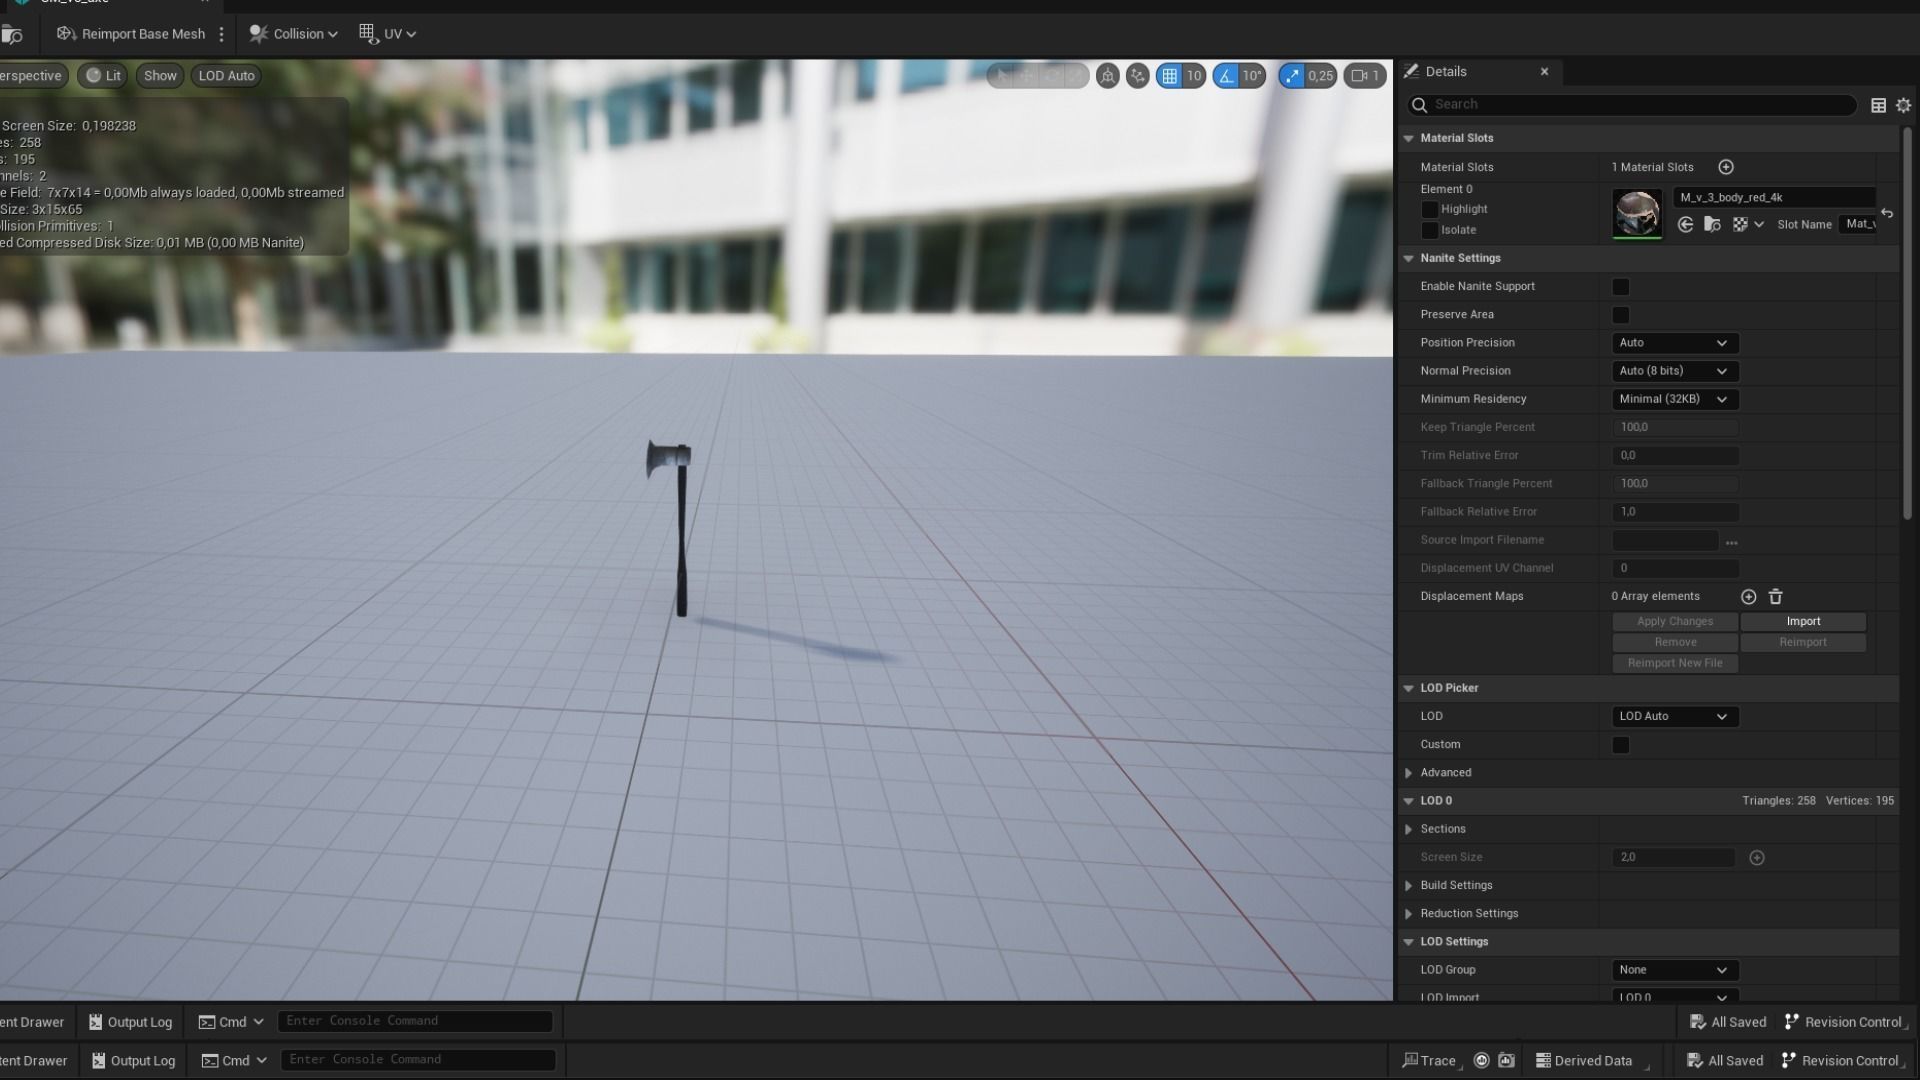
Task: Add a new material slot
Action: pyautogui.click(x=1725, y=167)
